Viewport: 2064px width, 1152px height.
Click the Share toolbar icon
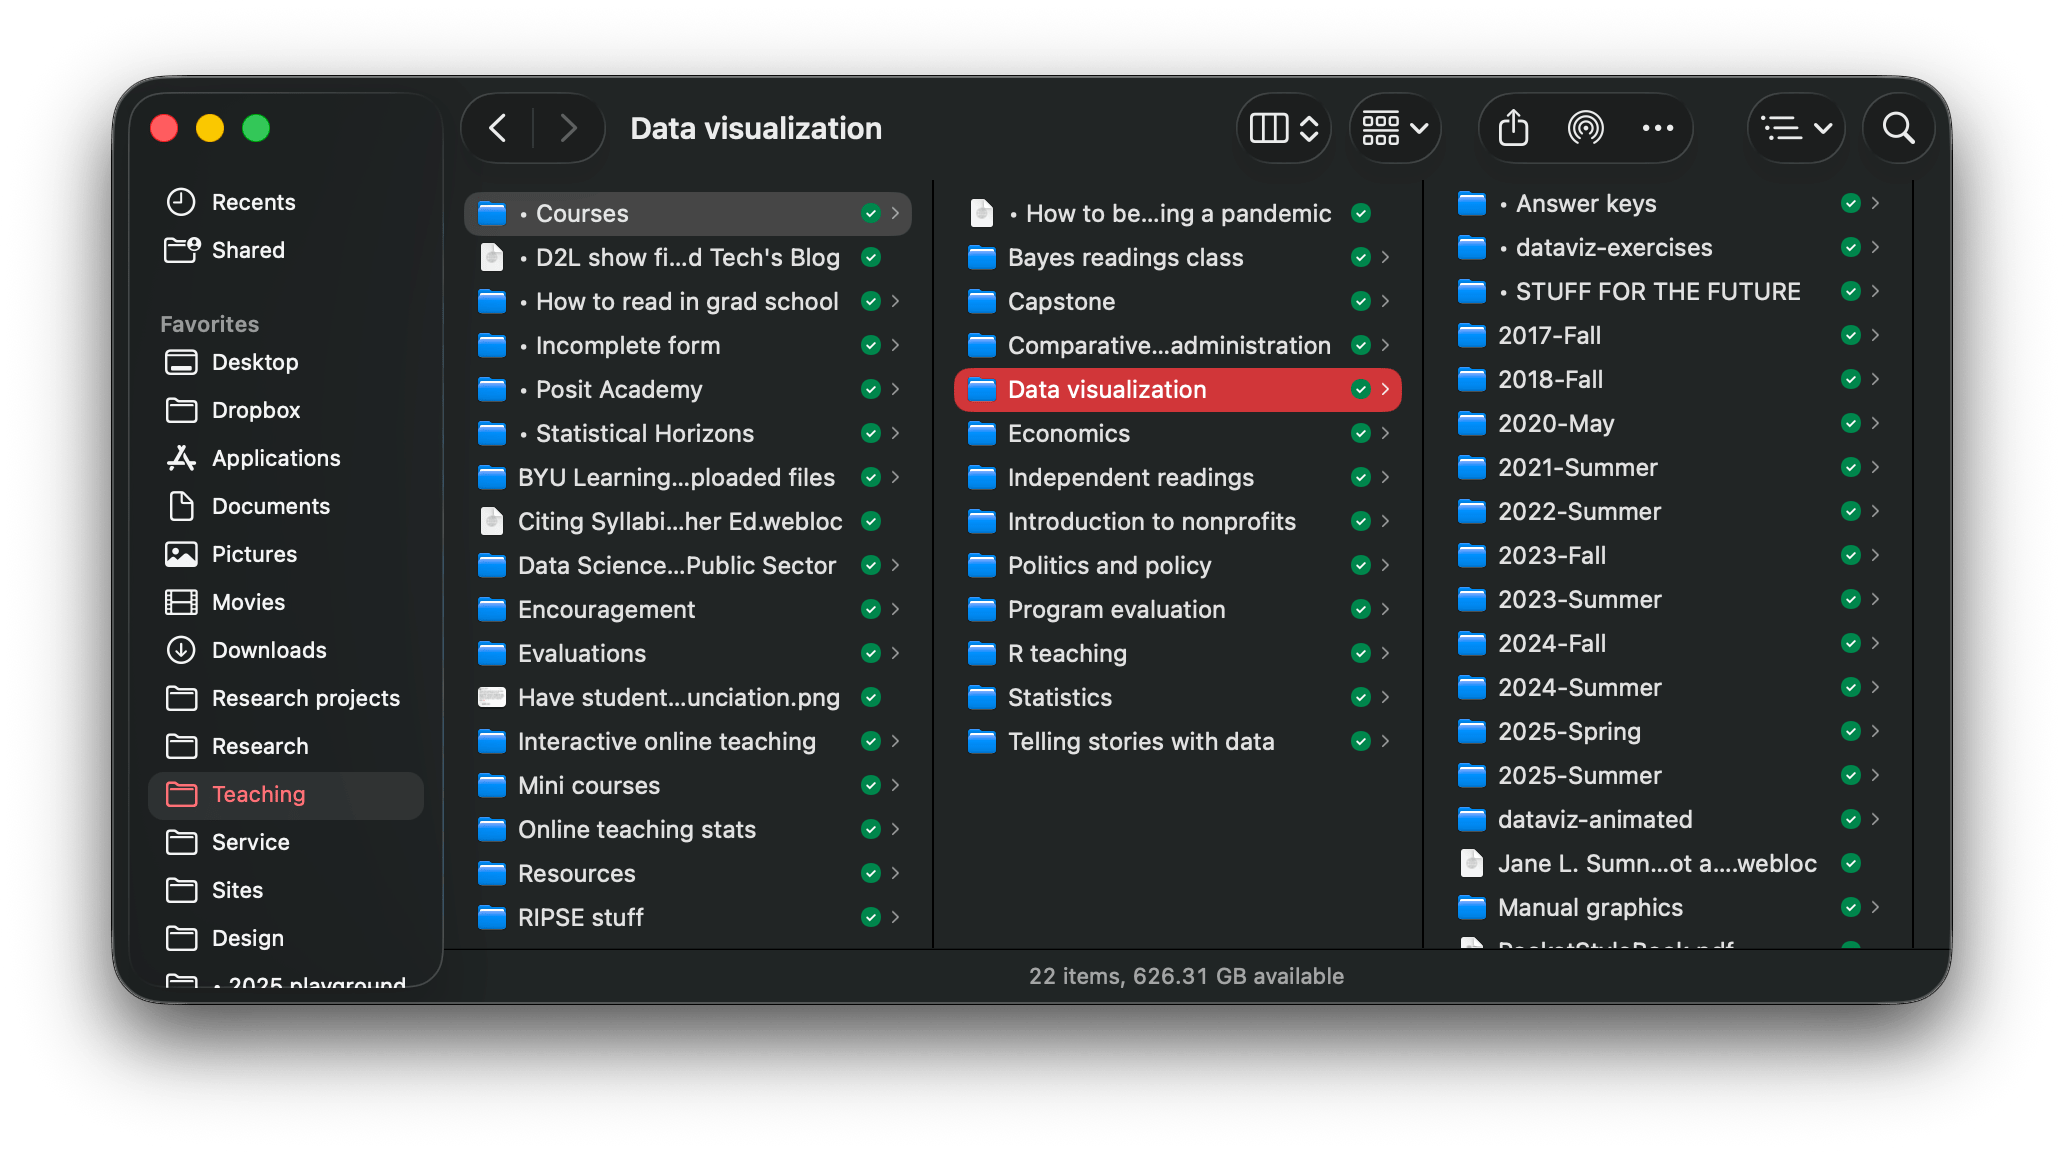[x=1513, y=128]
